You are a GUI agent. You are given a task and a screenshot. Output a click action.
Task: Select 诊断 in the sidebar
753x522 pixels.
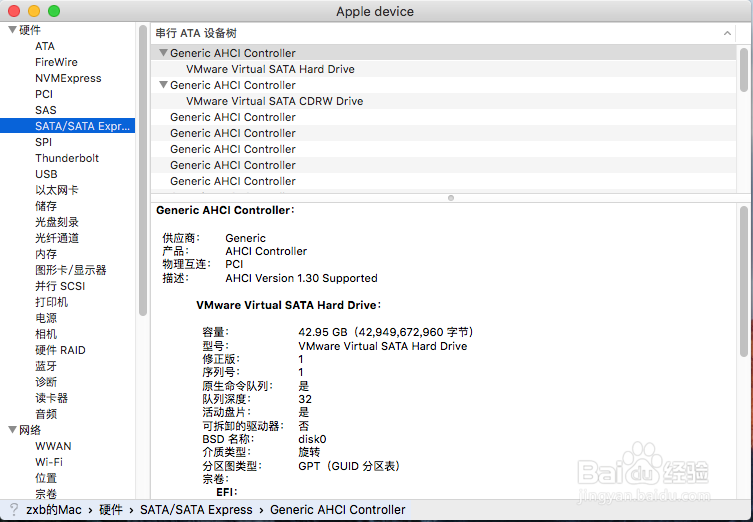click(x=46, y=382)
